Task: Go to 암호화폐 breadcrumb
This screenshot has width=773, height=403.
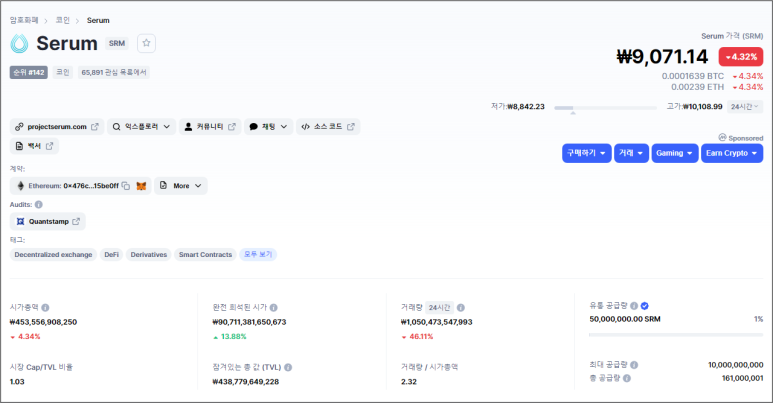Action: (24, 20)
